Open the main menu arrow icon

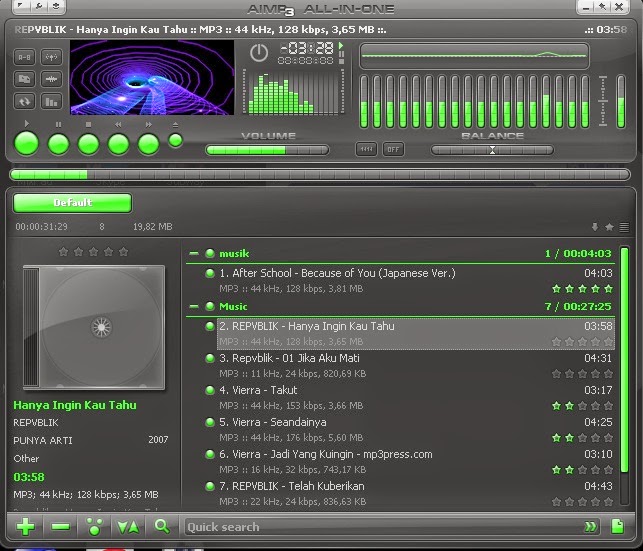21,6
